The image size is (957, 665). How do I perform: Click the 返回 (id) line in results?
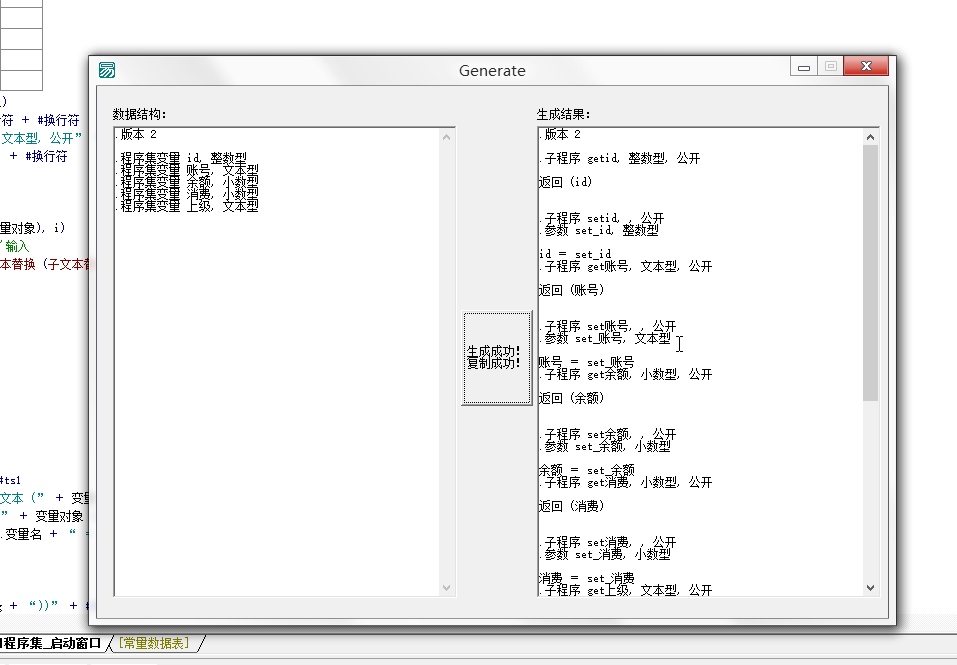pyautogui.click(x=566, y=183)
